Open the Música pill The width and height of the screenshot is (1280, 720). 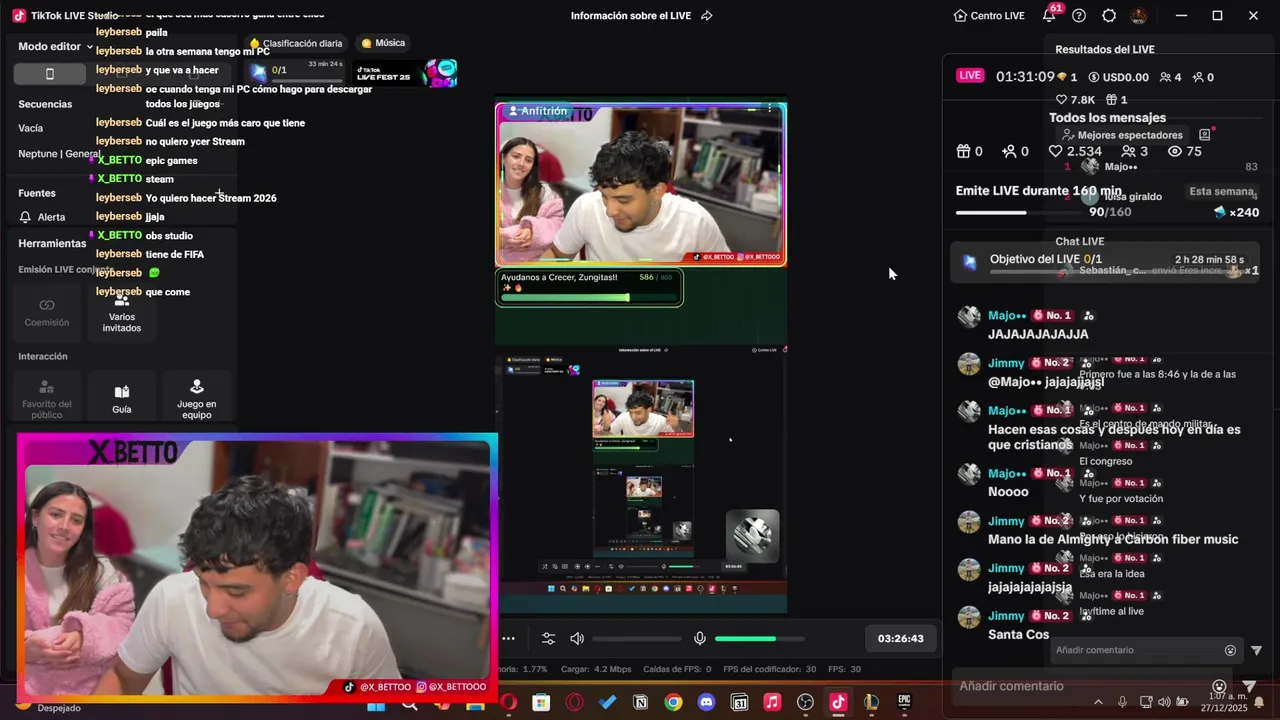[x=383, y=43]
